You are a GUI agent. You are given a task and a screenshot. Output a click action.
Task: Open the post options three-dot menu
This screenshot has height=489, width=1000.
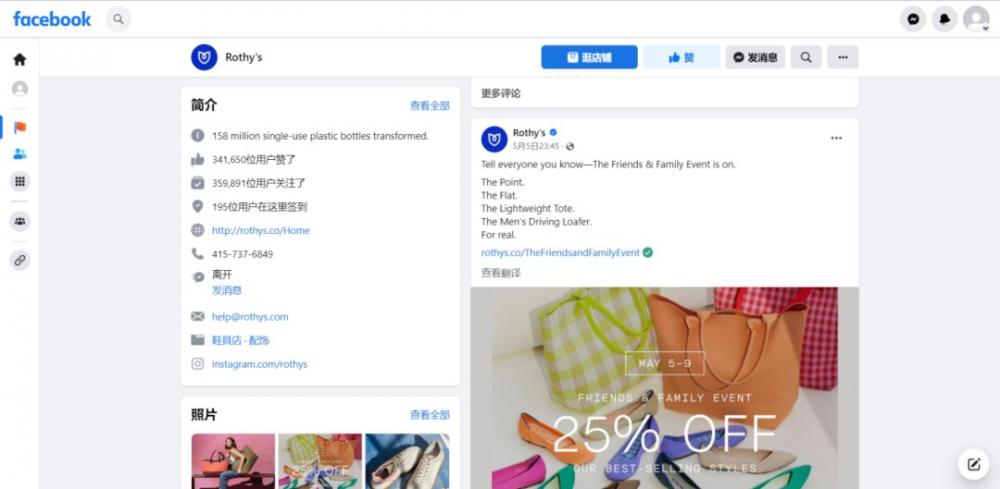click(x=836, y=138)
